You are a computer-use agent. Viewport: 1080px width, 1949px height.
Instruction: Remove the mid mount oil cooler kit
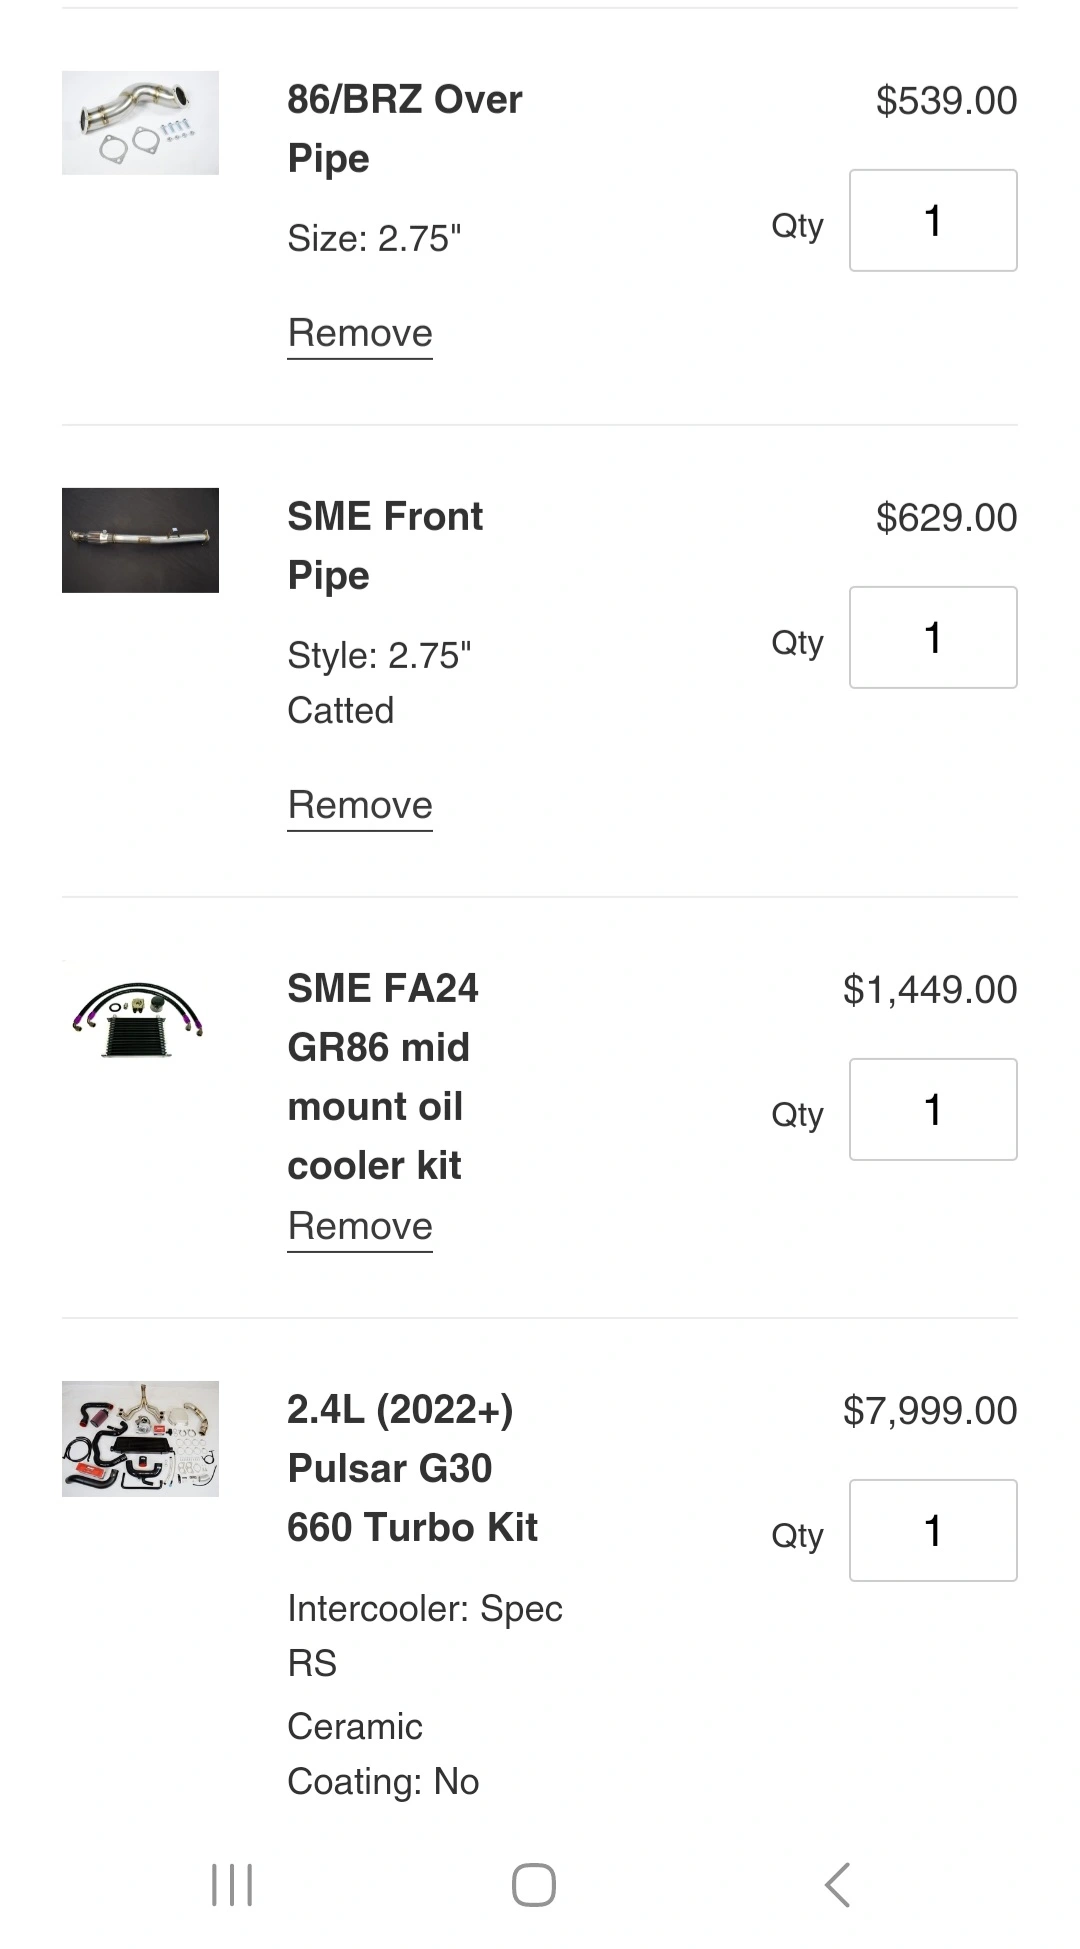pyautogui.click(x=360, y=1226)
